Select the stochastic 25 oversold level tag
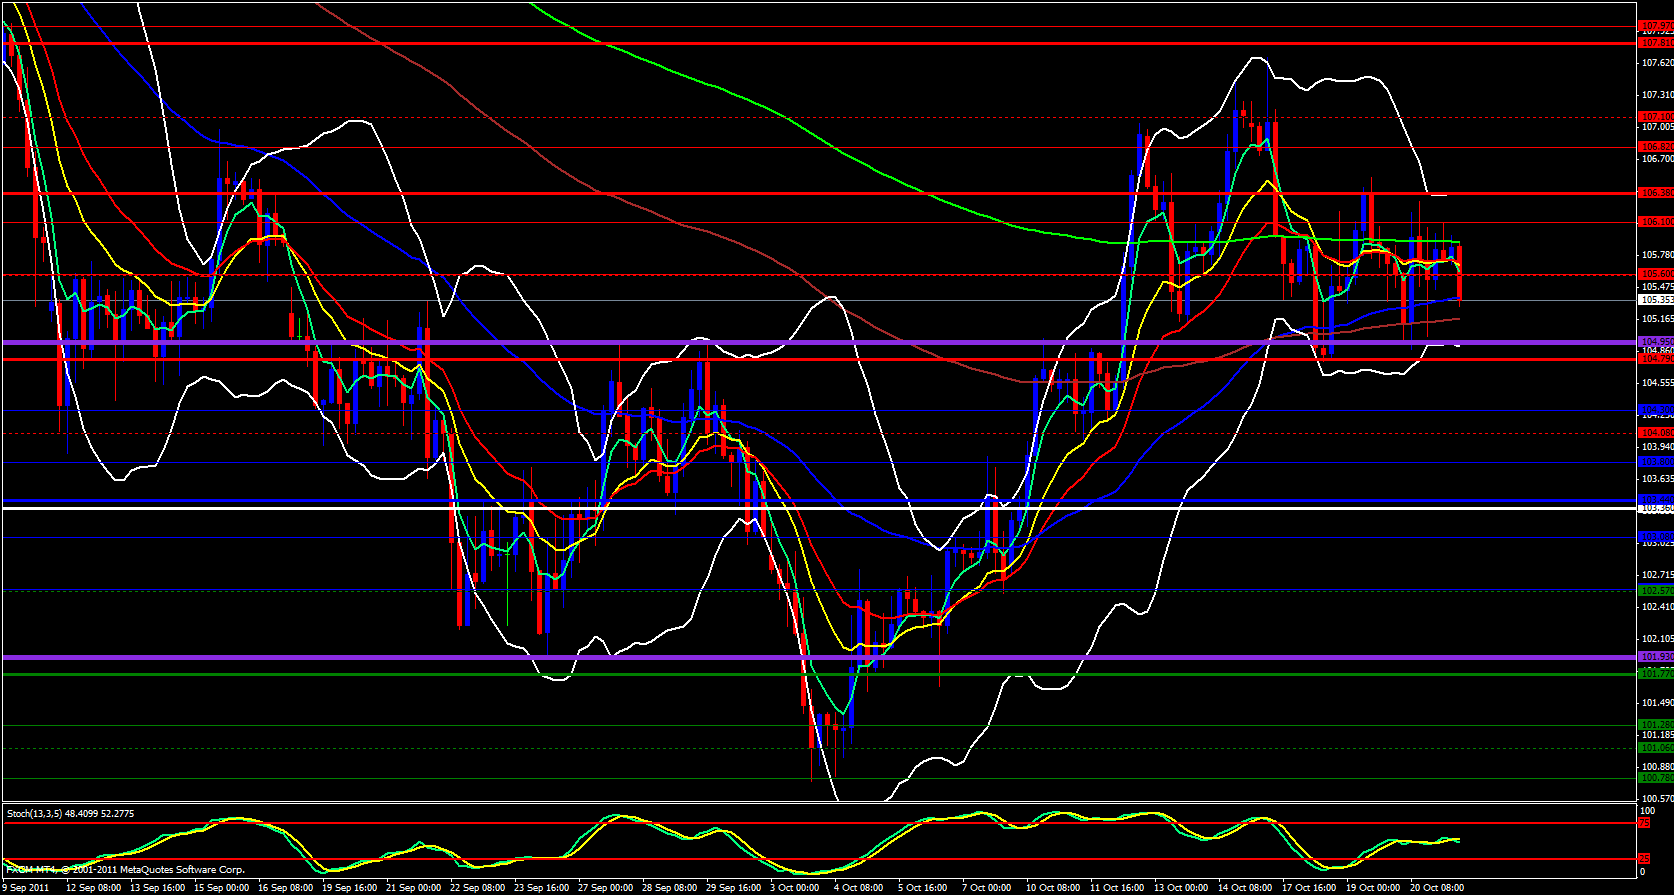 [1645, 858]
